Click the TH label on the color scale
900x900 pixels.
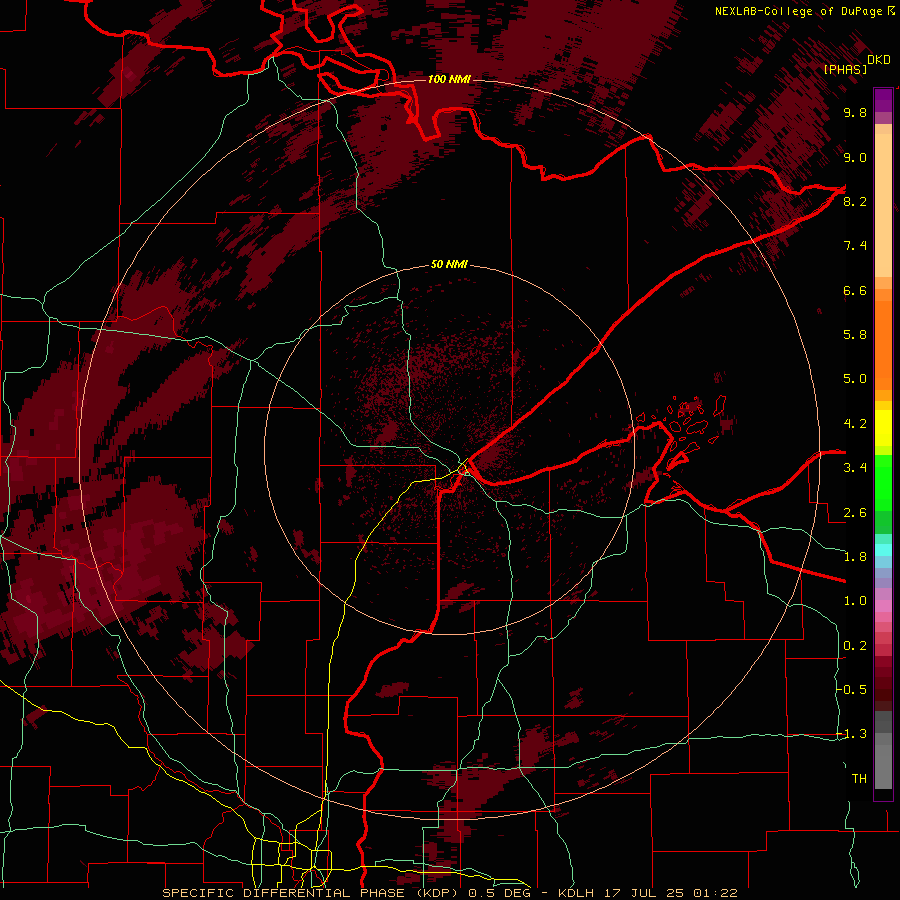tap(859, 779)
